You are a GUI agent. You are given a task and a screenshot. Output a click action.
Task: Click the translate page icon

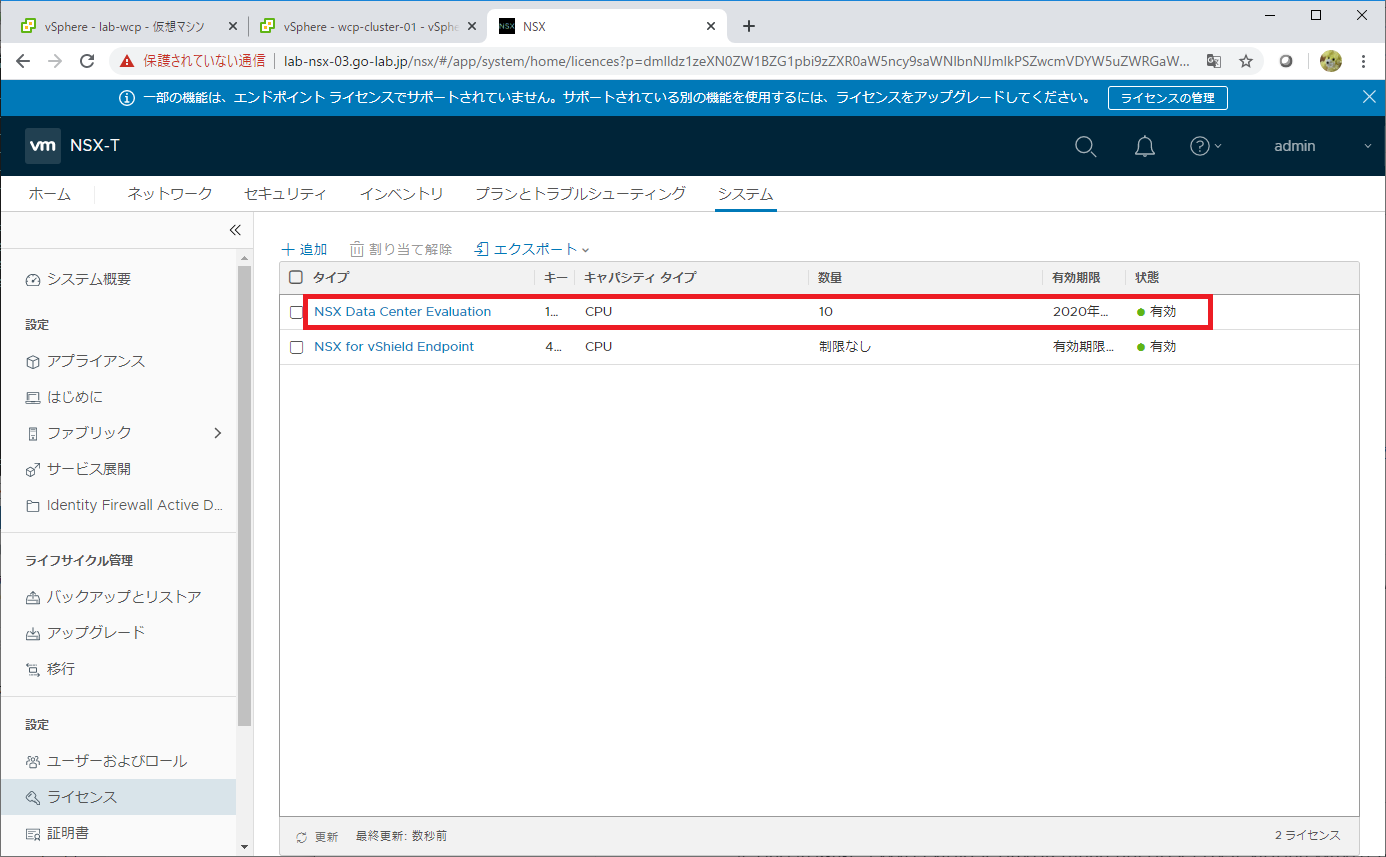[1213, 61]
